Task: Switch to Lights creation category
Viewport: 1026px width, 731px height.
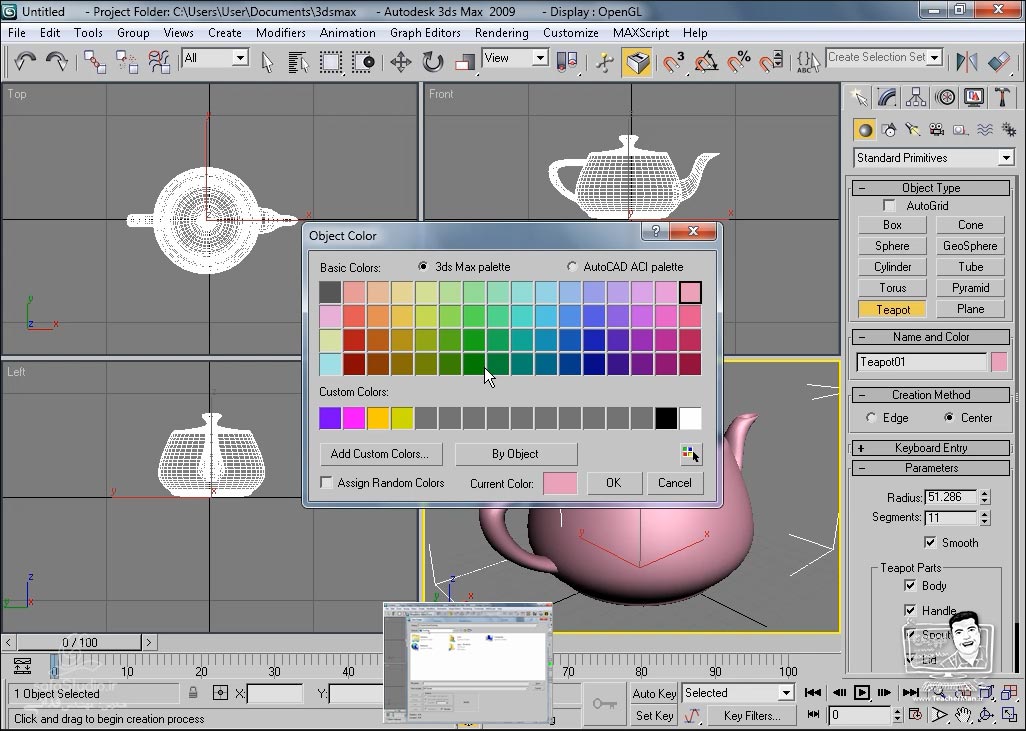Action: pos(913,130)
